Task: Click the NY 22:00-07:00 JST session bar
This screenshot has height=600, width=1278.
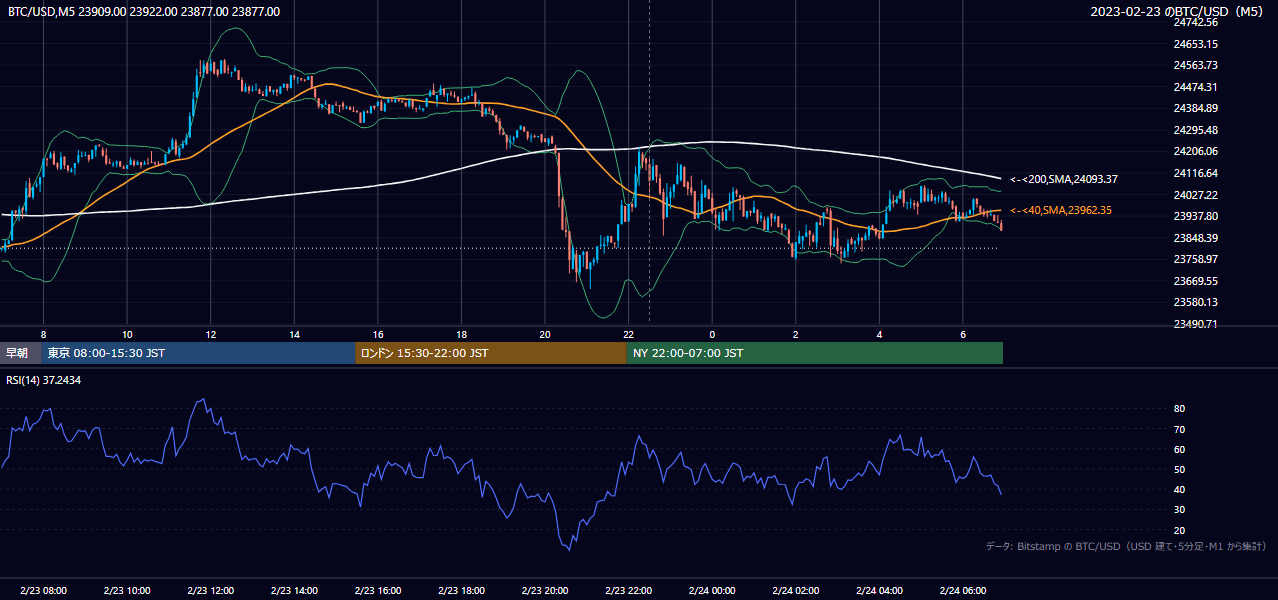Action: click(x=815, y=353)
